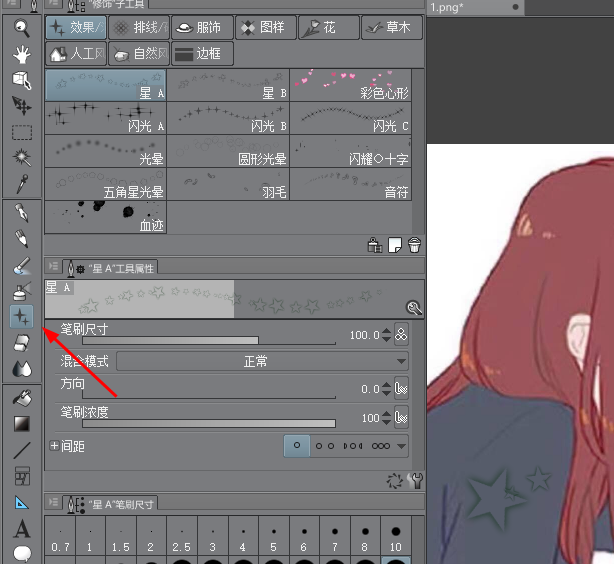
Task: Open the spacing preset dropdown arrow
Action: point(401,446)
